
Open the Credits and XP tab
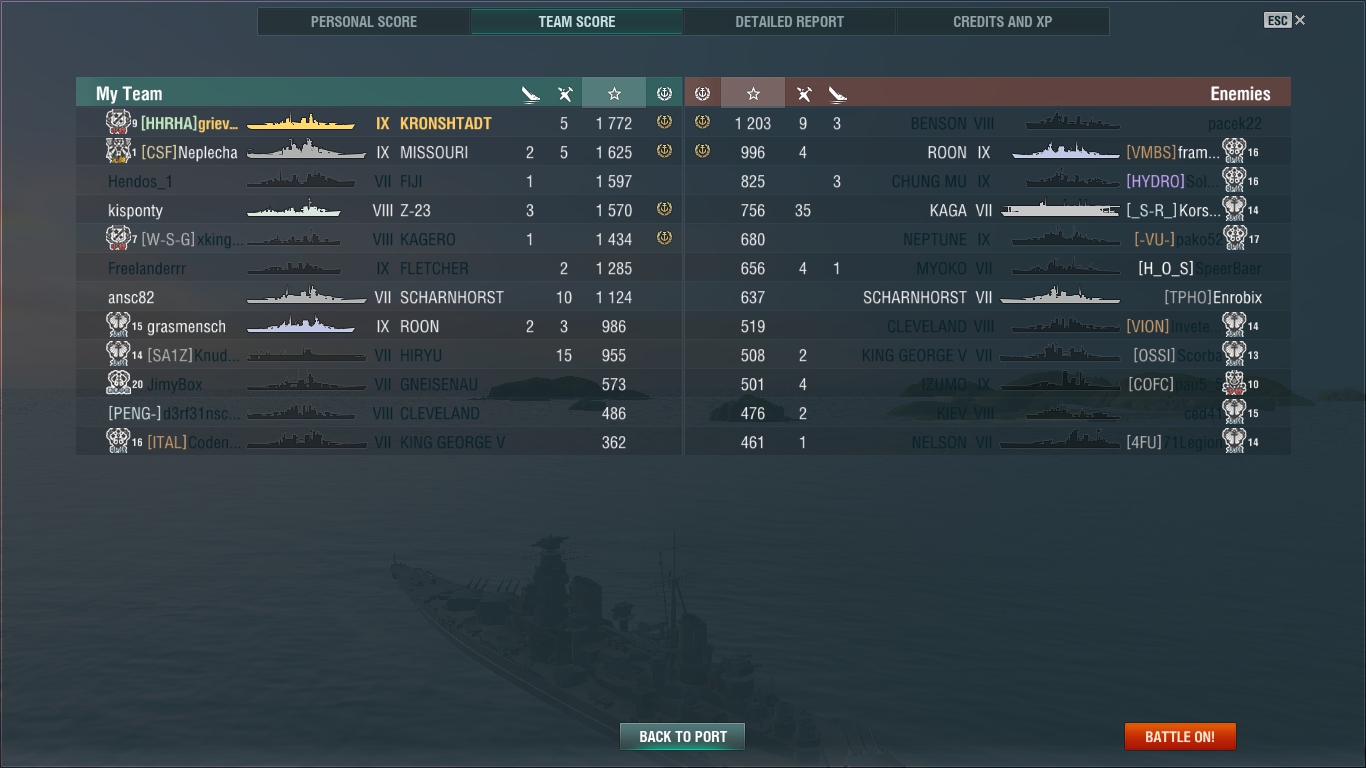point(1002,21)
